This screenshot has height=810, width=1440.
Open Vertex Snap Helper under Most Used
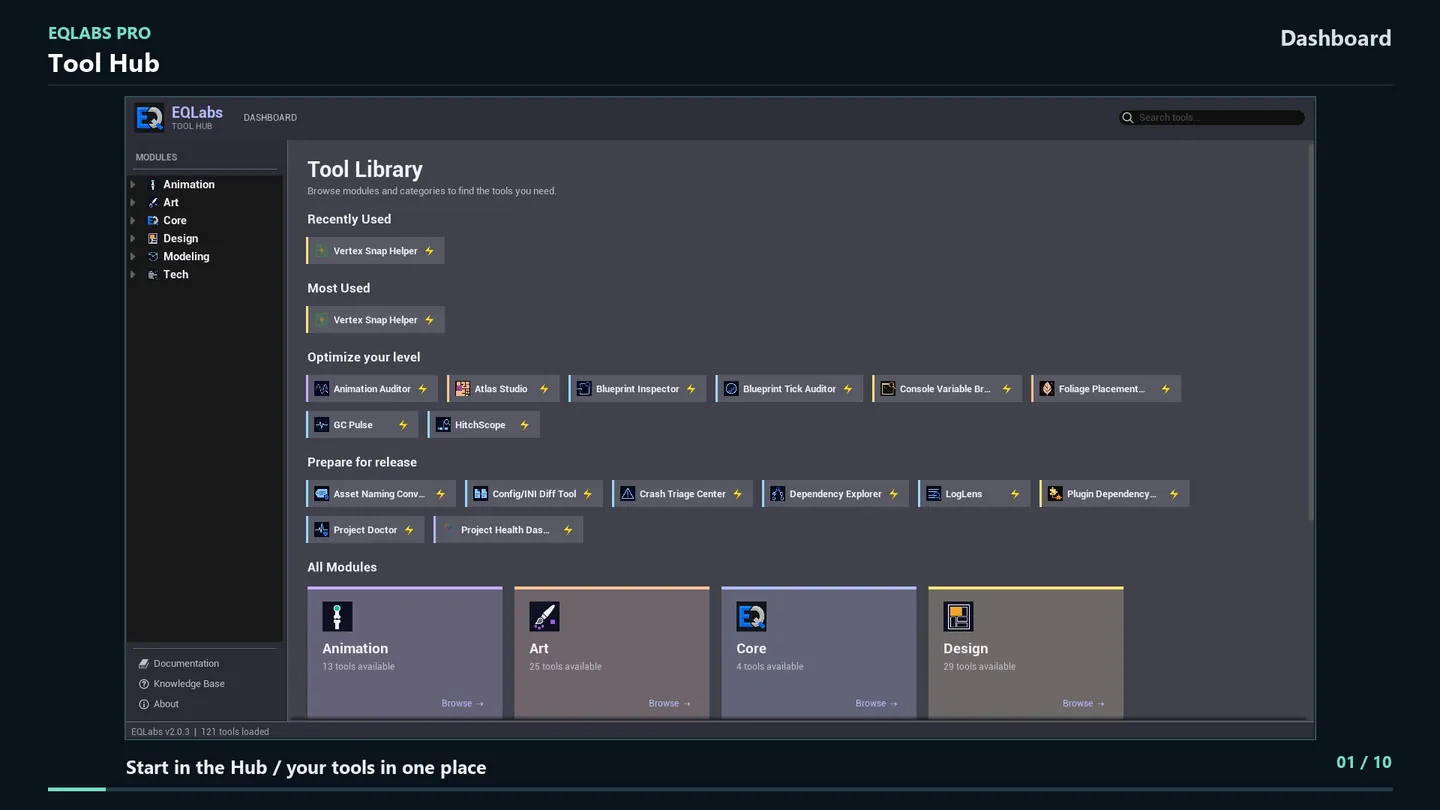[375, 320]
